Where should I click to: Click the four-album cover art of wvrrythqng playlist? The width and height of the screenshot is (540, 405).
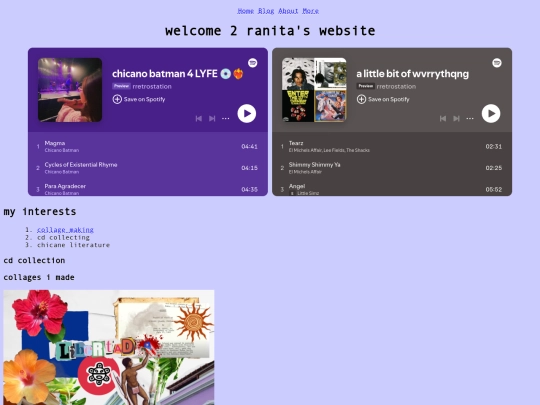(x=314, y=90)
